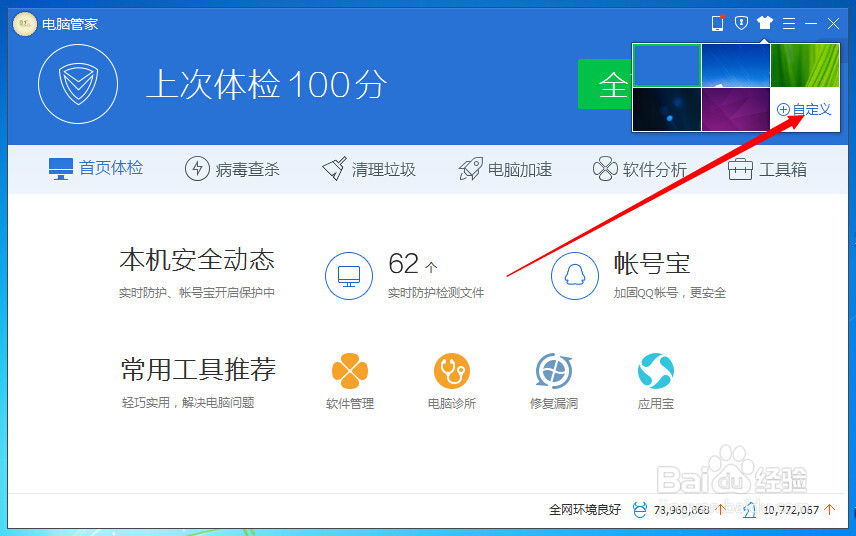Click 实时防护、帐号宝开启保护中 text

197,293
